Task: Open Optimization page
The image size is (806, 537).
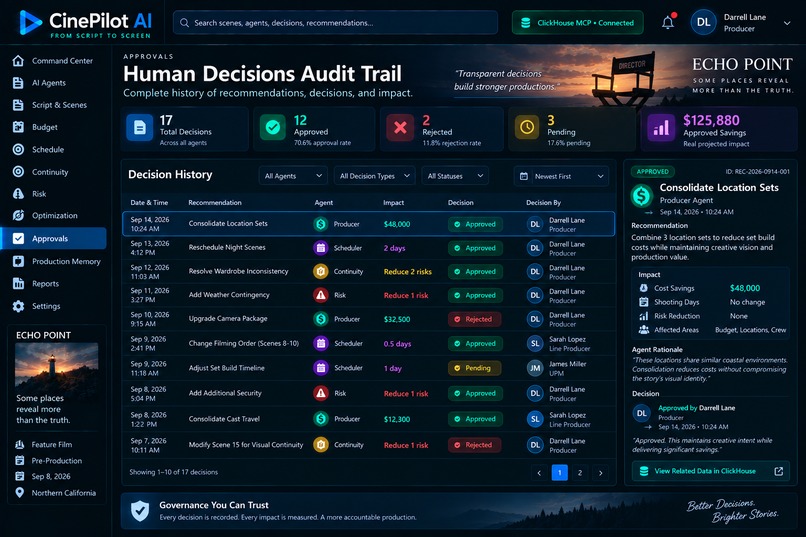Action: click(54, 215)
